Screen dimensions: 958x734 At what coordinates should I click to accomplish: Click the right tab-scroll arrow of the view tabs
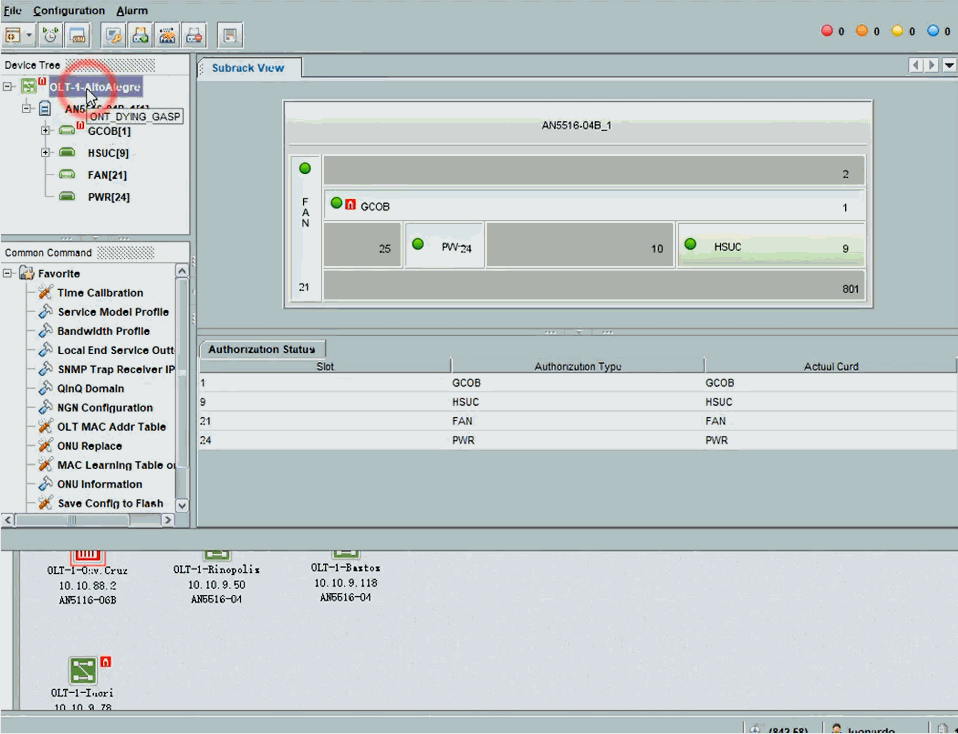coord(931,65)
